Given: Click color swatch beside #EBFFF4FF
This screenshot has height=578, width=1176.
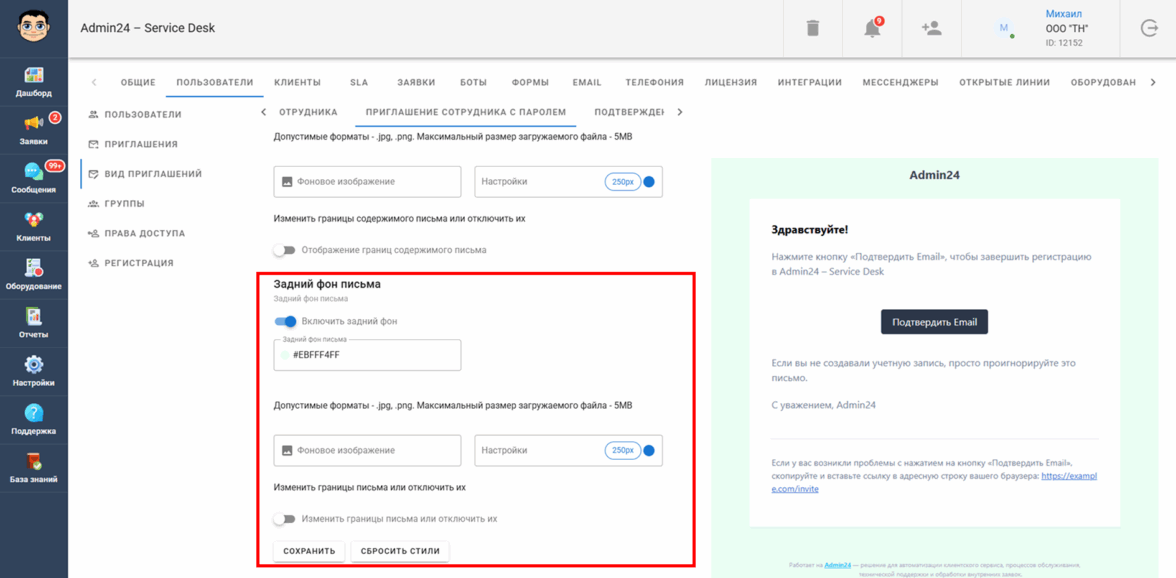Looking at the screenshot, I should pos(284,355).
